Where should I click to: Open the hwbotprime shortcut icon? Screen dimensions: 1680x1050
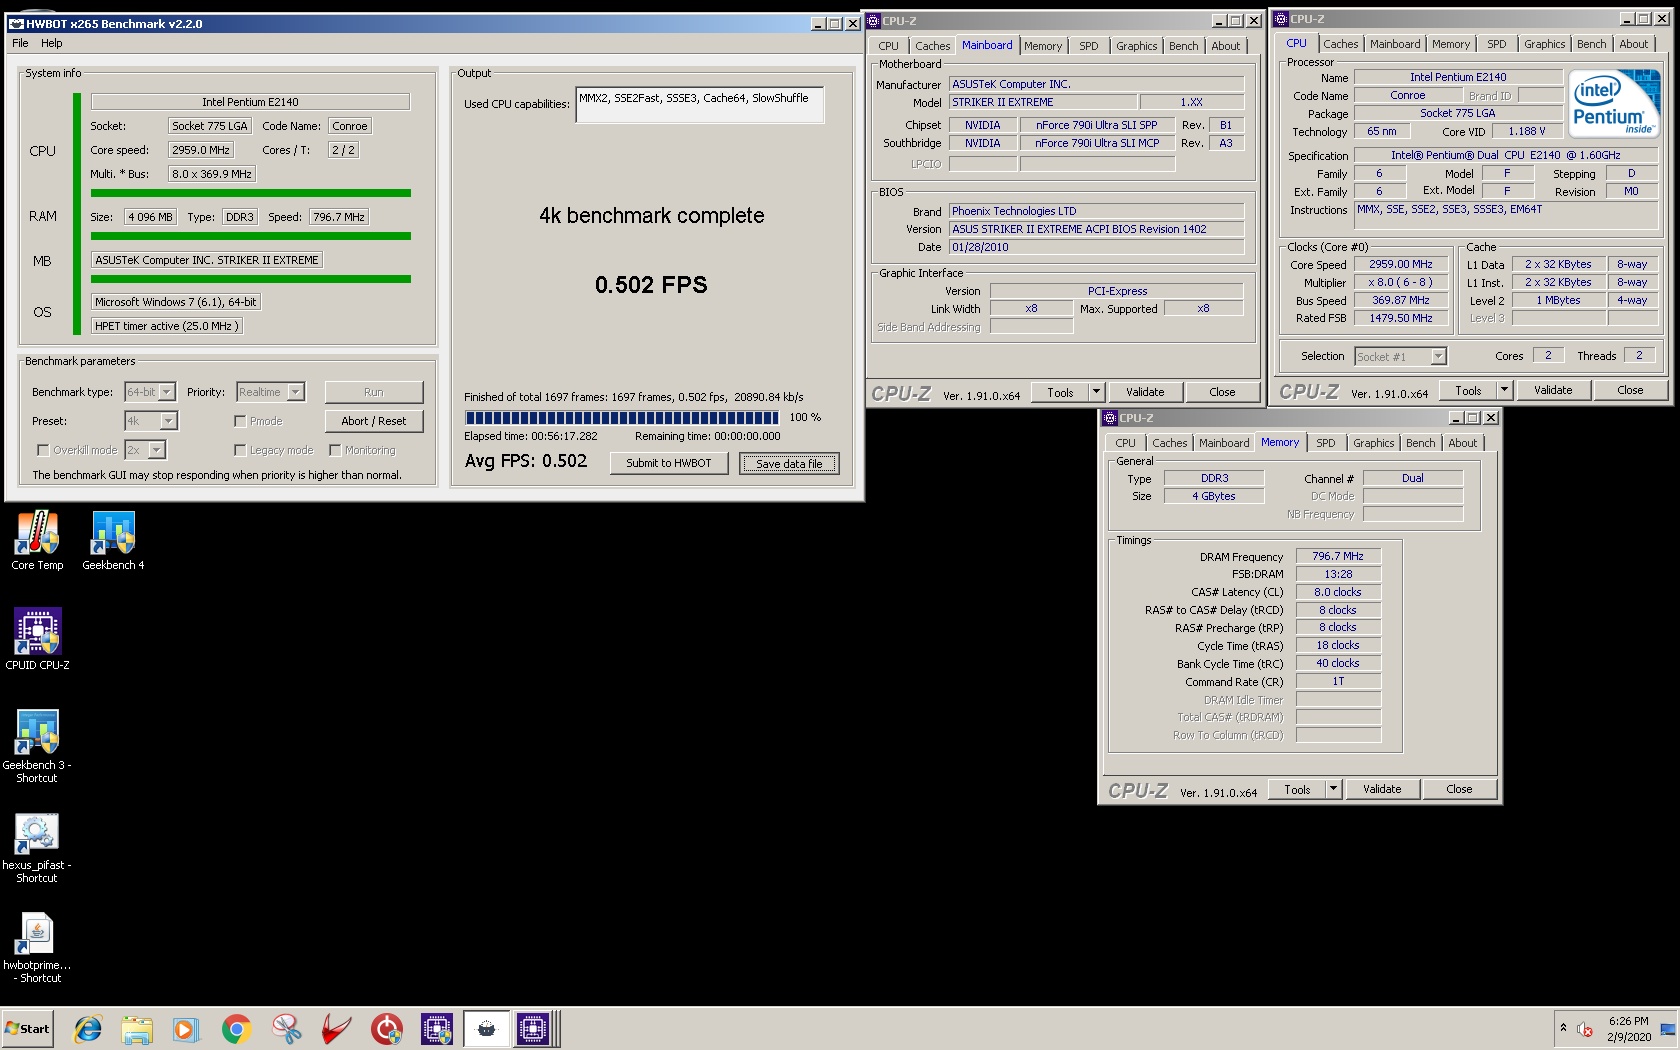click(x=37, y=946)
